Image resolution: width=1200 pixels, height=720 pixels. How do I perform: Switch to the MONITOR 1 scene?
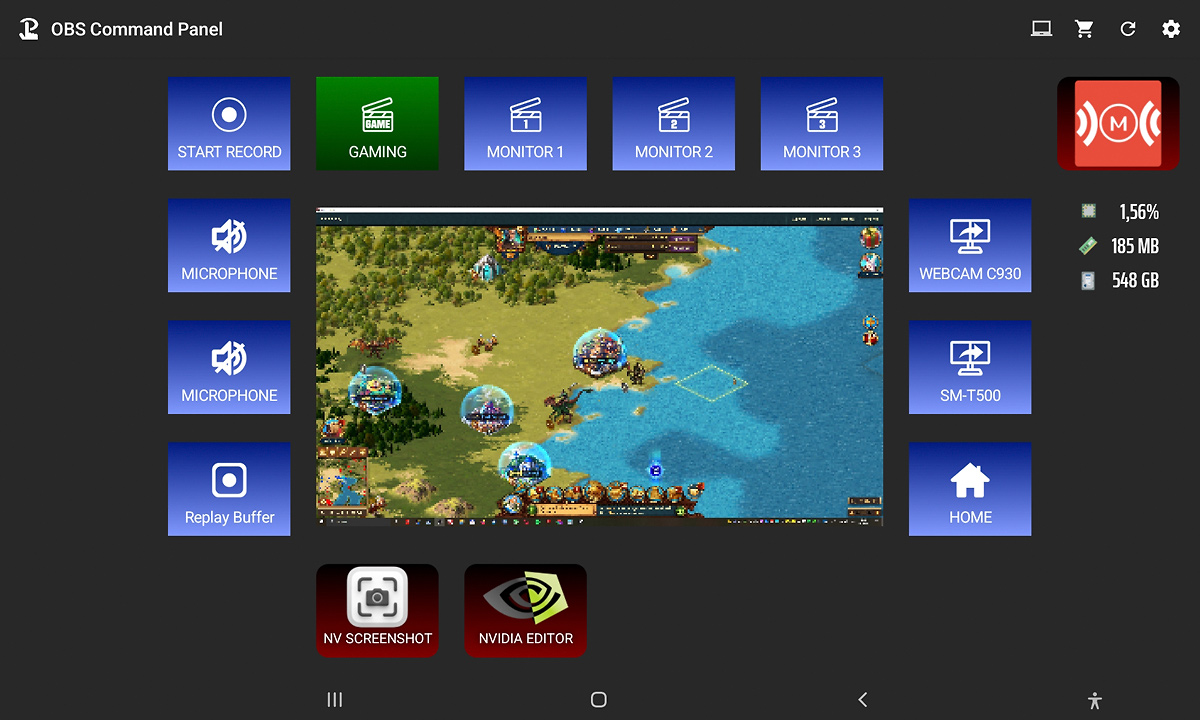pyautogui.click(x=525, y=124)
